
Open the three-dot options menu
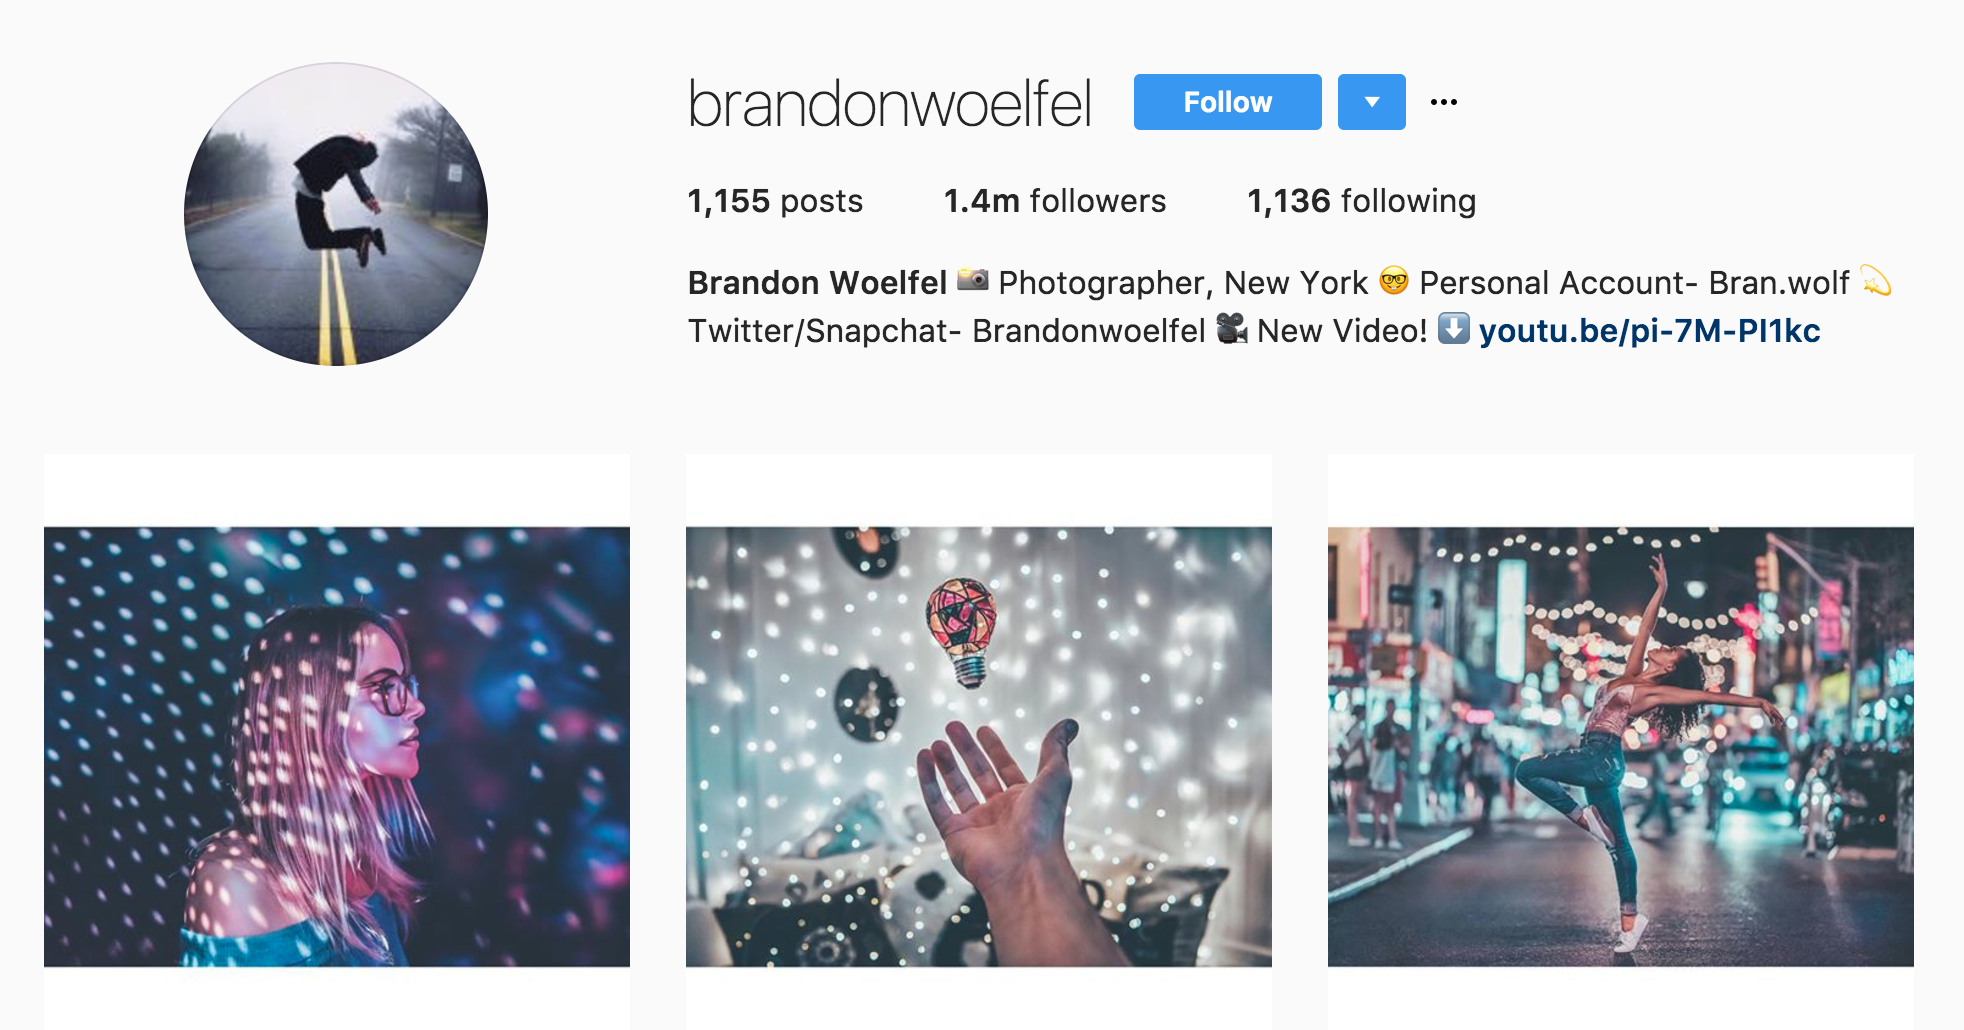(x=1443, y=102)
